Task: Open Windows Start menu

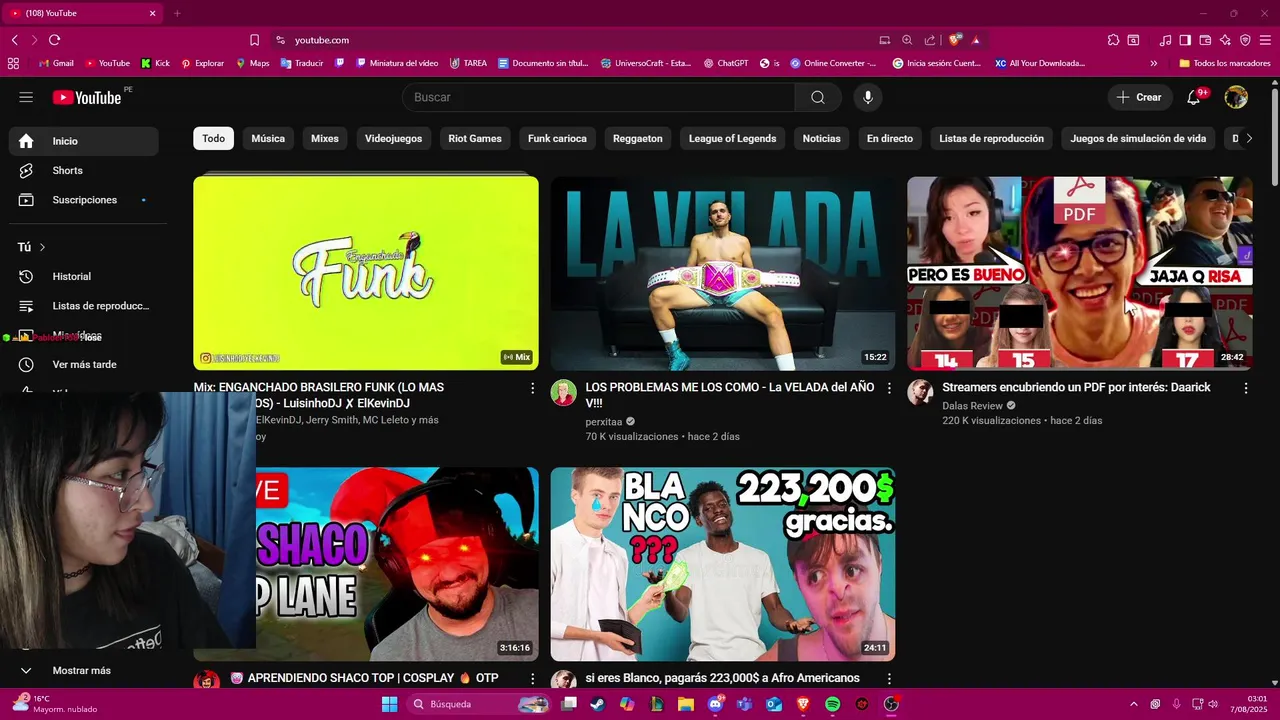Action: pyautogui.click(x=390, y=704)
